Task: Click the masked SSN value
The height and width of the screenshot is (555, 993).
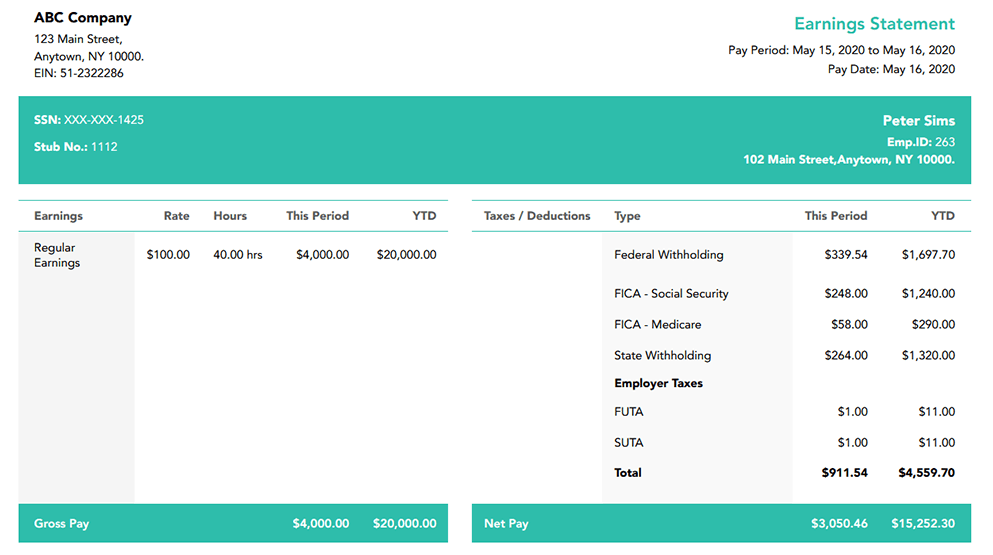Action: click(x=104, y=120)
